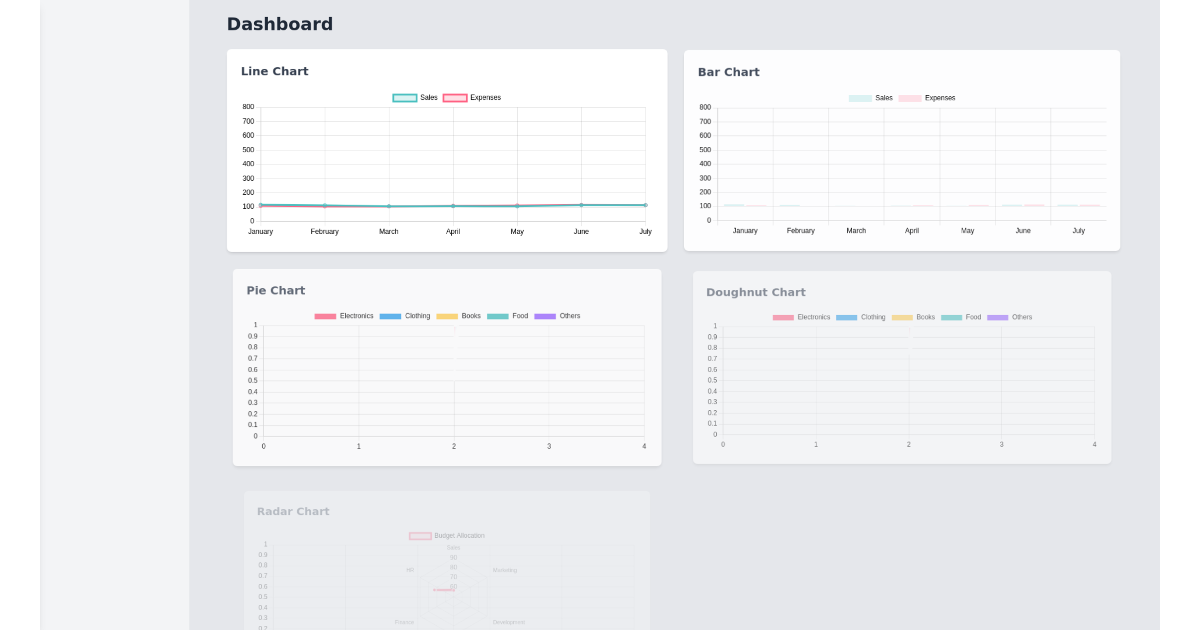Click the Radar Chart panel title

coord(293,511)
